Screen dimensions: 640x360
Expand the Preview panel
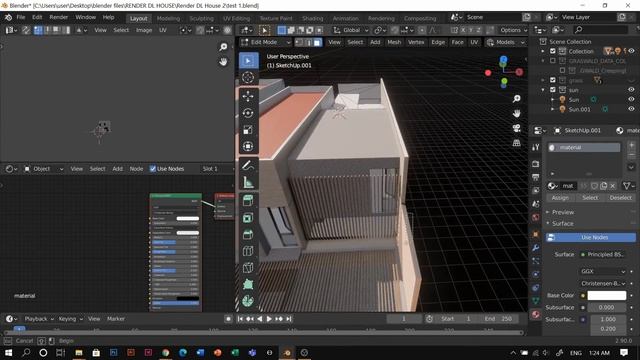pyautogui.click(x=562, y=212)
